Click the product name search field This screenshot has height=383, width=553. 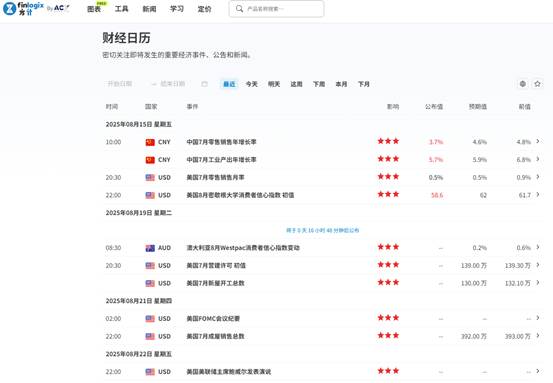click(276, 9)
